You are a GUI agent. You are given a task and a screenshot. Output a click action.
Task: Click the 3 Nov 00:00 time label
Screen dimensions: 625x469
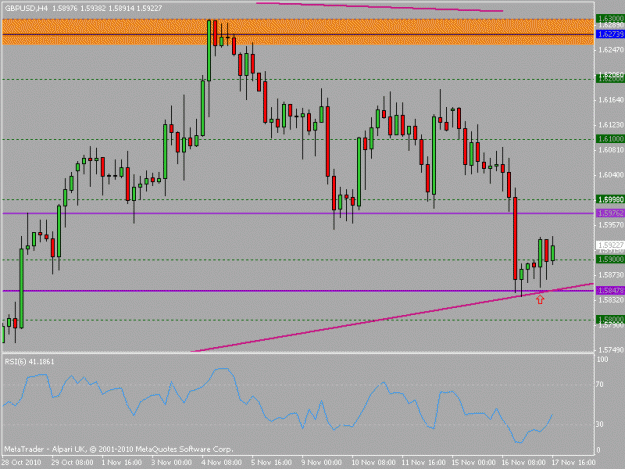(x=171, y=462)
